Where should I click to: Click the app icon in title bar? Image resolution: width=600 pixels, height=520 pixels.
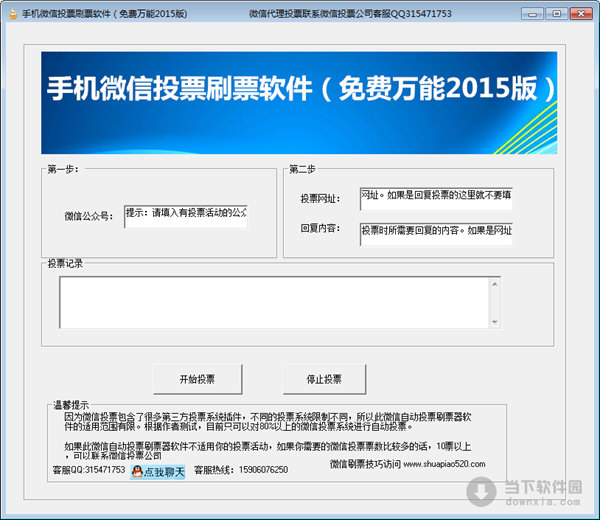[13, 14]
